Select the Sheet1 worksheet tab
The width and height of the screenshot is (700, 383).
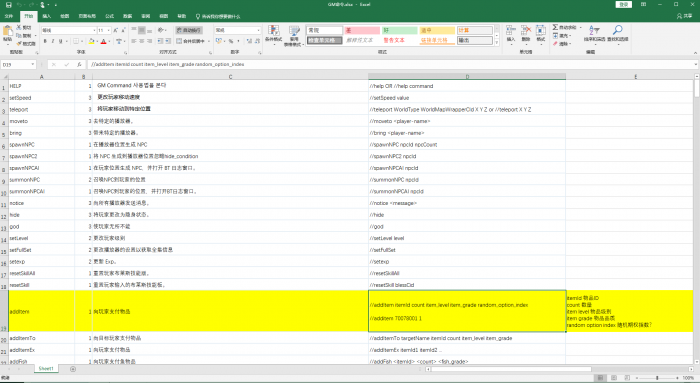(x=46, y=369)
